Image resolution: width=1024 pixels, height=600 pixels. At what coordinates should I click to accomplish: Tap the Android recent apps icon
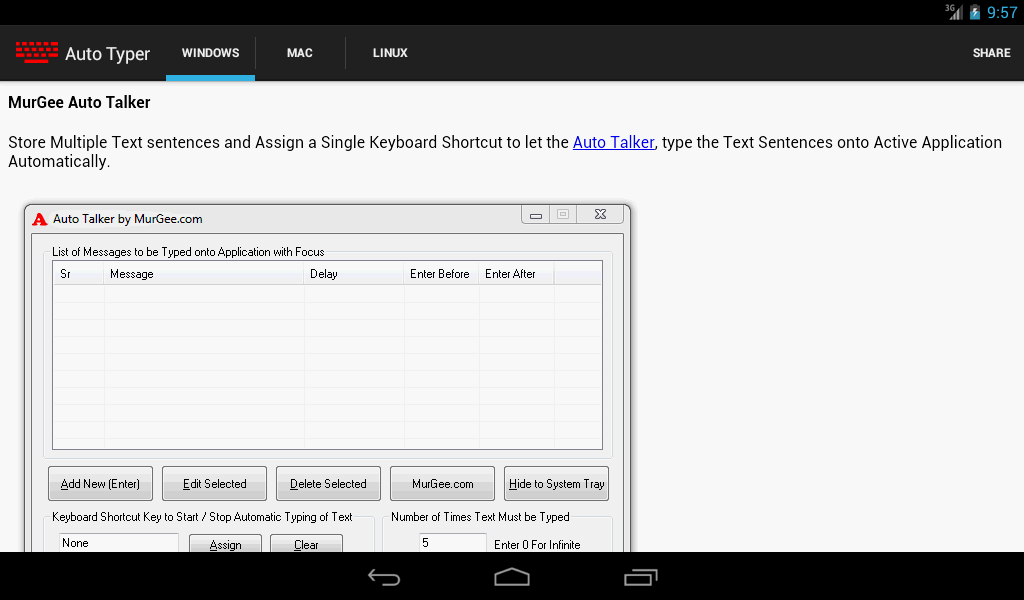coord(640,577)
